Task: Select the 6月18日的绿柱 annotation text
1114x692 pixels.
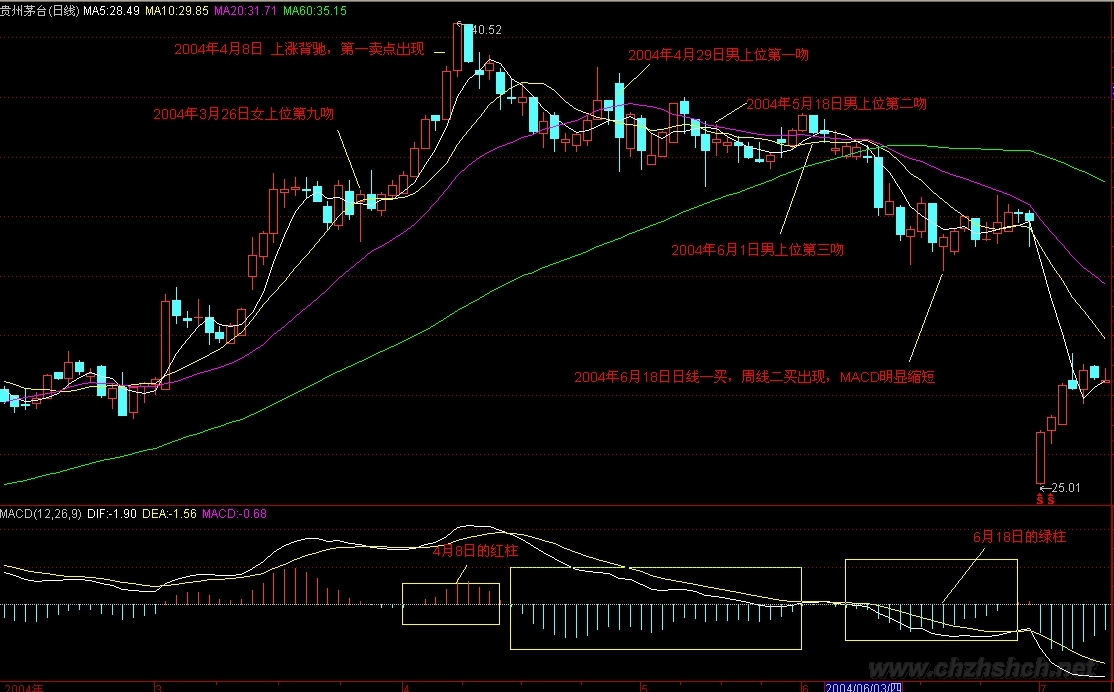Action: click(x=1019, y=537)
